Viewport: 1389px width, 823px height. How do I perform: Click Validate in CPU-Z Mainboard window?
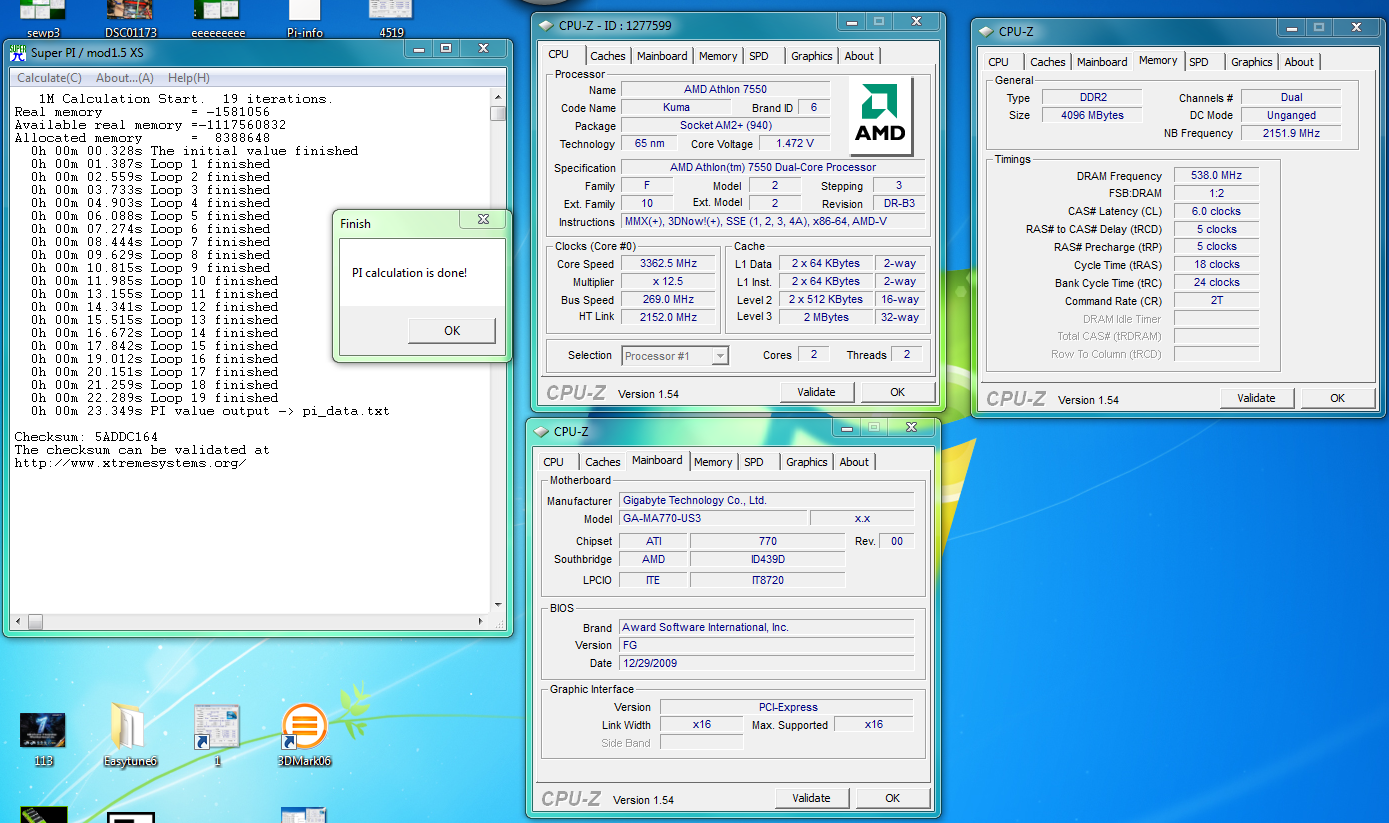point(811,798)
